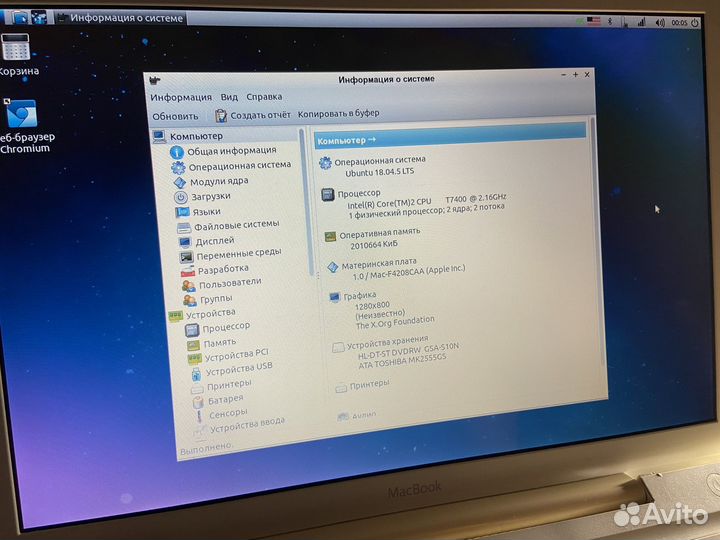Click the Intel Core2 CPU T7400 line
720x540 pixels.
point(427,201)
